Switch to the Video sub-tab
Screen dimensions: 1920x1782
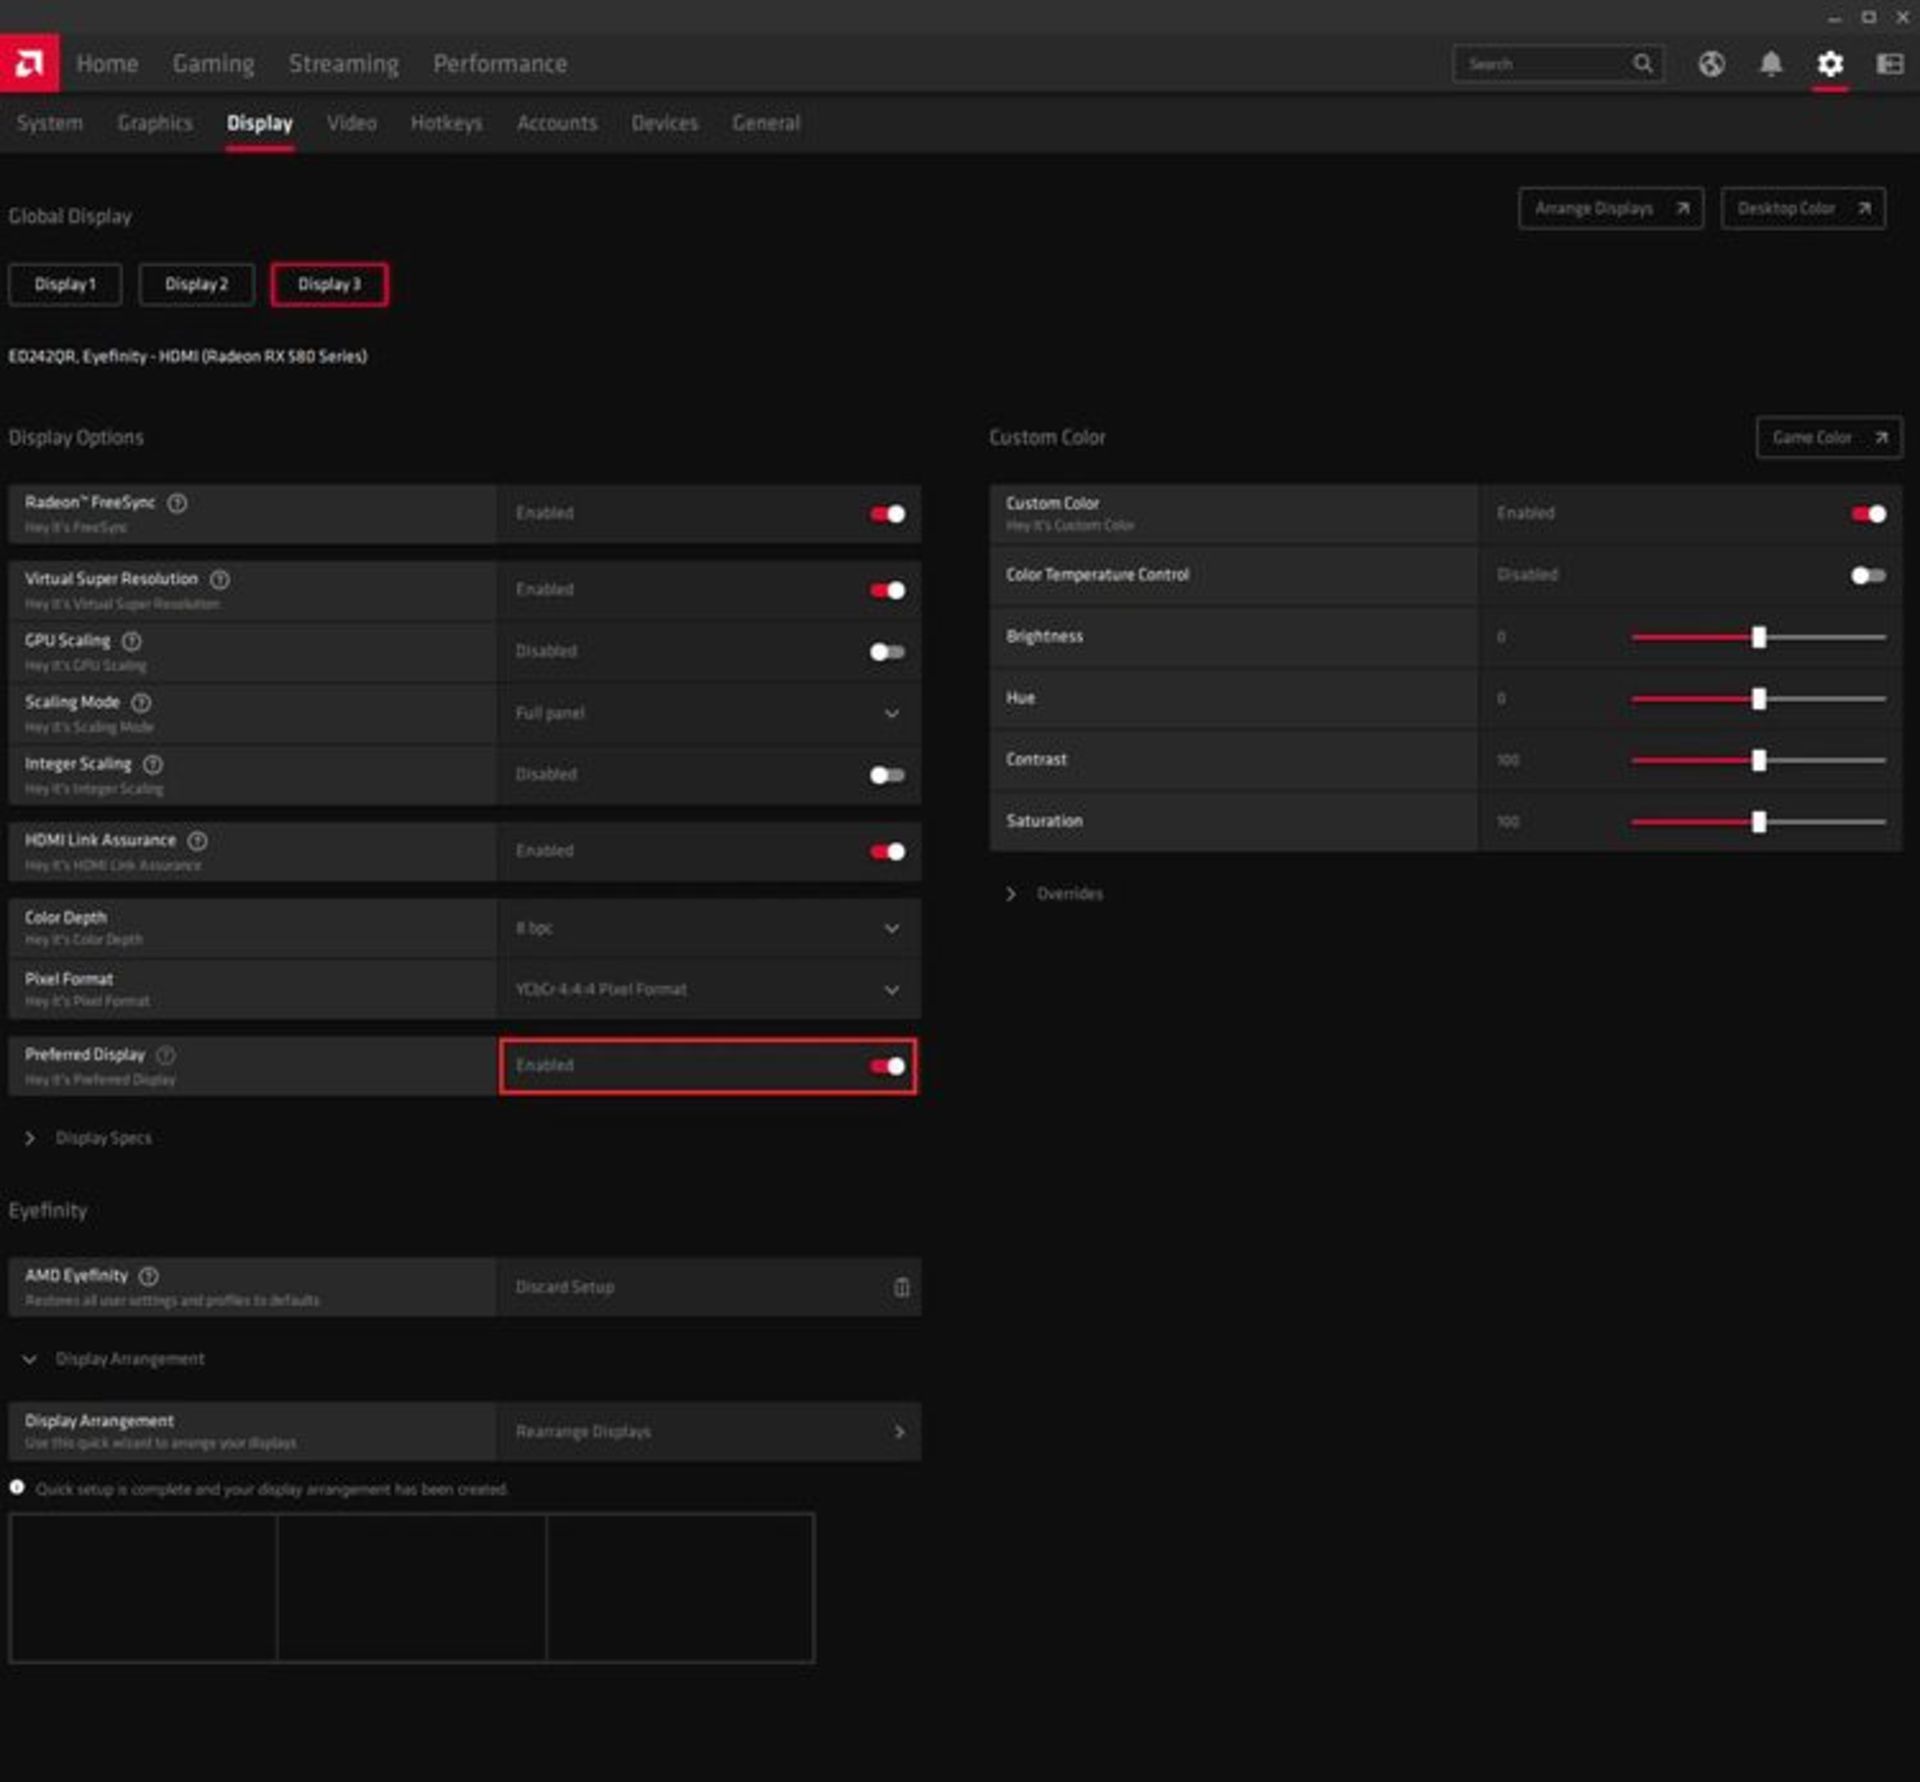point(352,123)
